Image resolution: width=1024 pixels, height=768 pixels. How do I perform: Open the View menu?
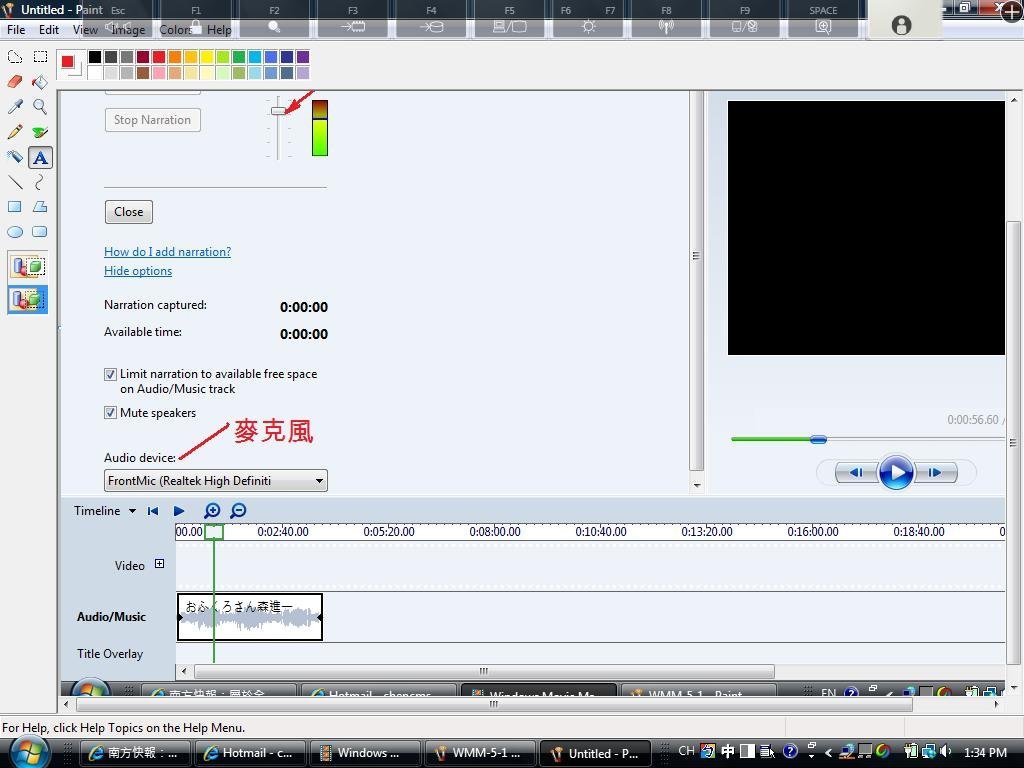[85, 29]
